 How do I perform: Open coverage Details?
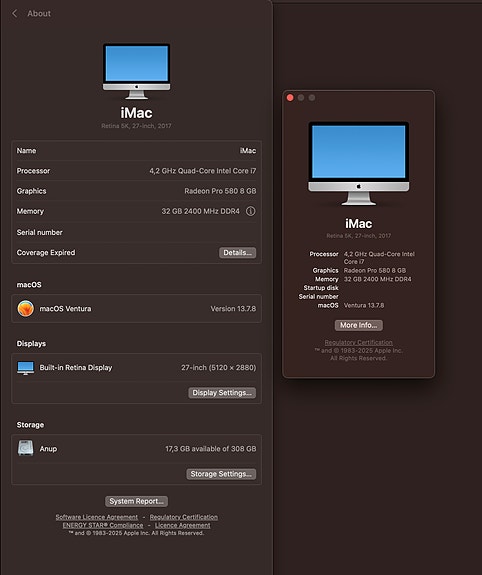tap(237, 253)
